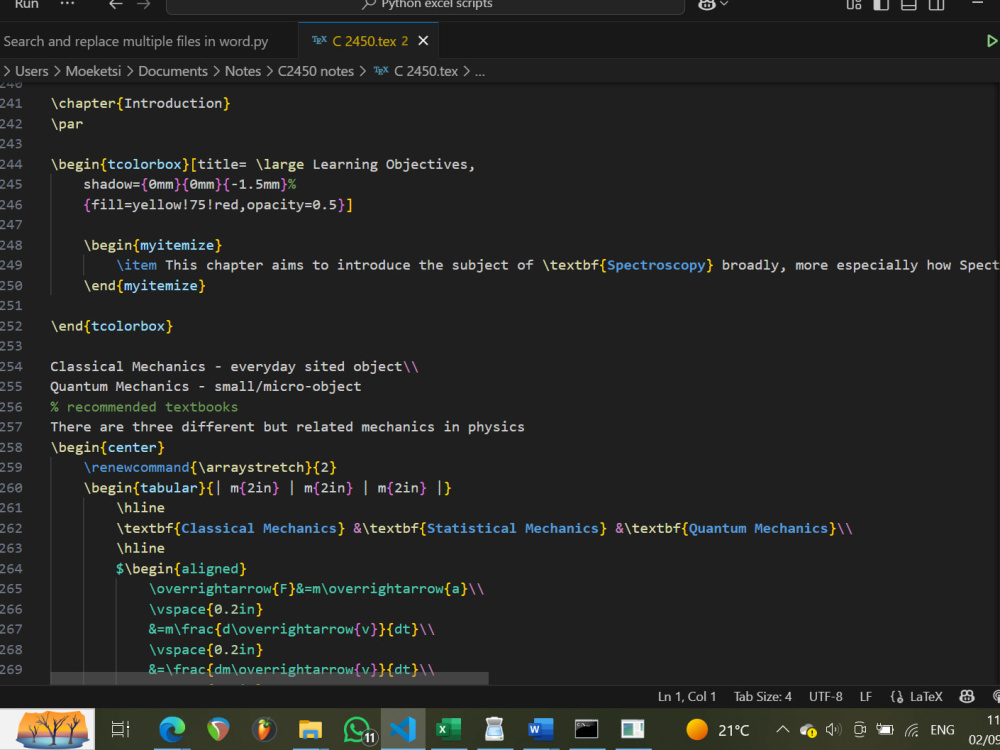This screenshot has width=1000, height=750.
Task: Click the word 'Spectroscopy' in line 249
Action: pos(656,265)
